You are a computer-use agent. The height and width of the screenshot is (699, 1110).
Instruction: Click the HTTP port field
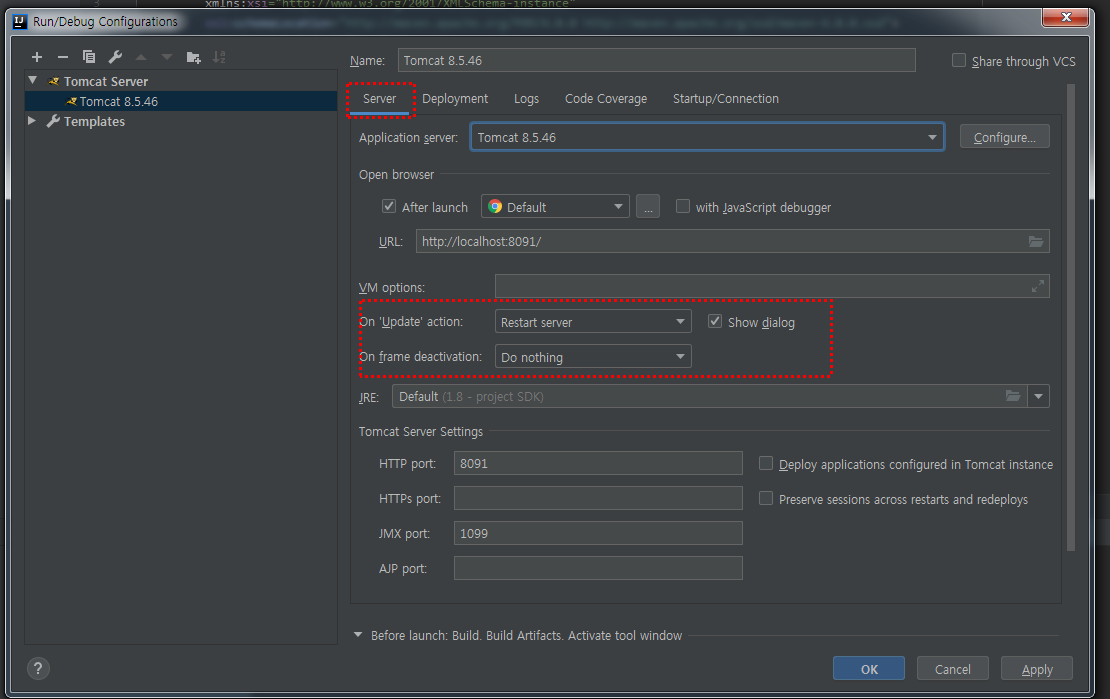click(x=598, y=463)
